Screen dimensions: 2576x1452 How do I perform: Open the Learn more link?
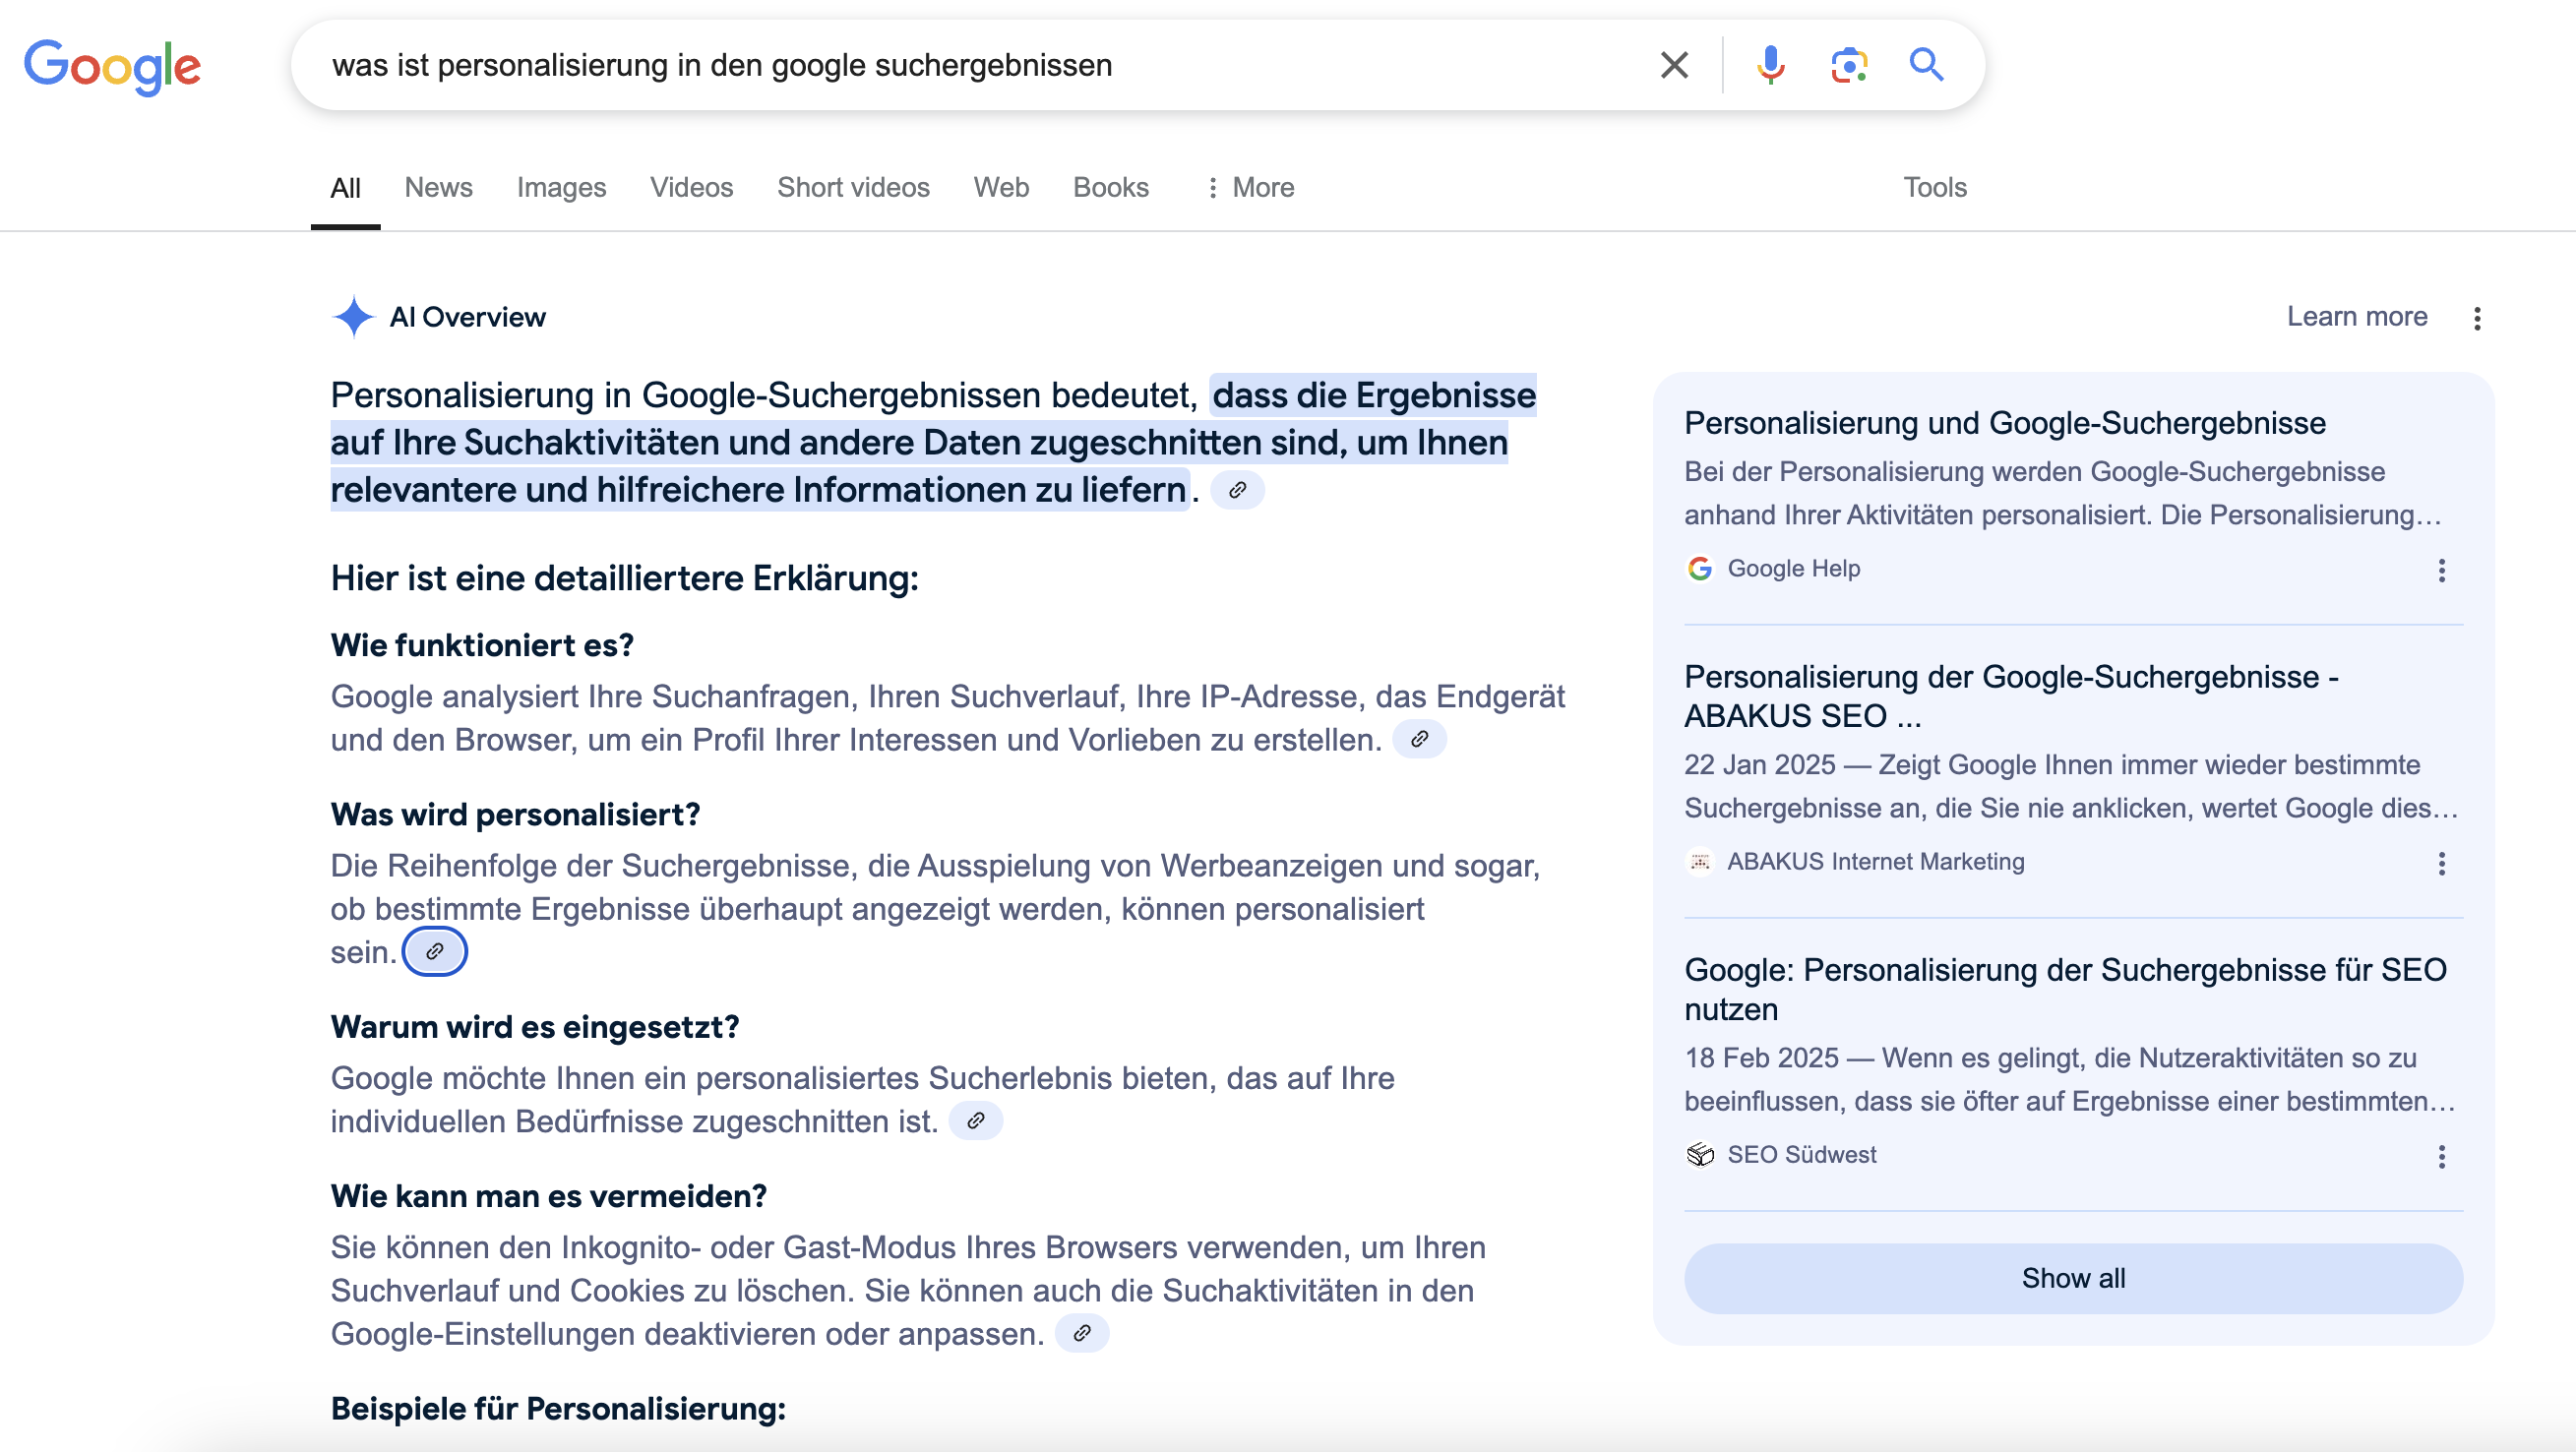pyautogui.click(x=2357, y=316)
